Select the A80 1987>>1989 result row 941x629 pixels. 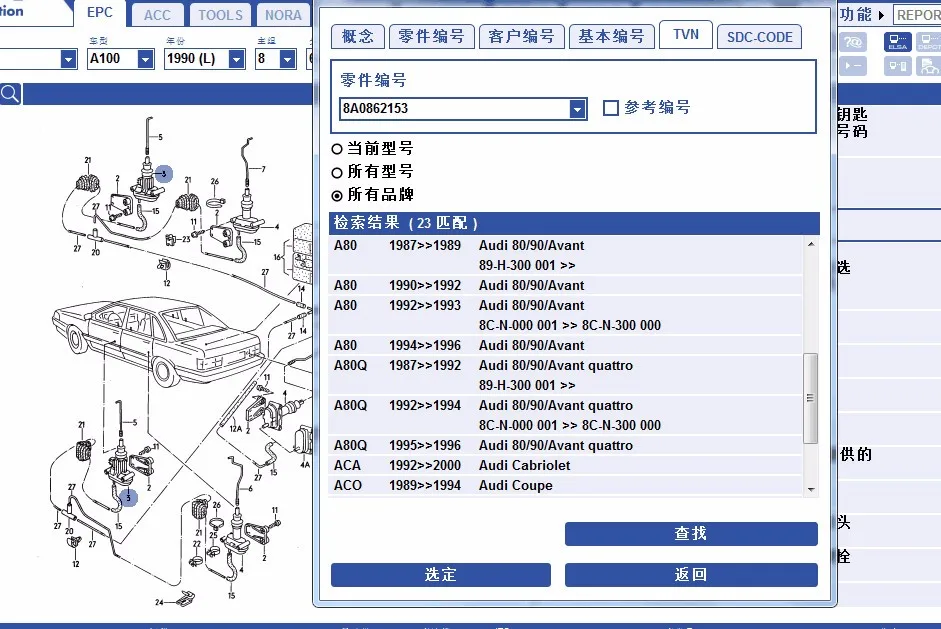[x=565, y=255]
